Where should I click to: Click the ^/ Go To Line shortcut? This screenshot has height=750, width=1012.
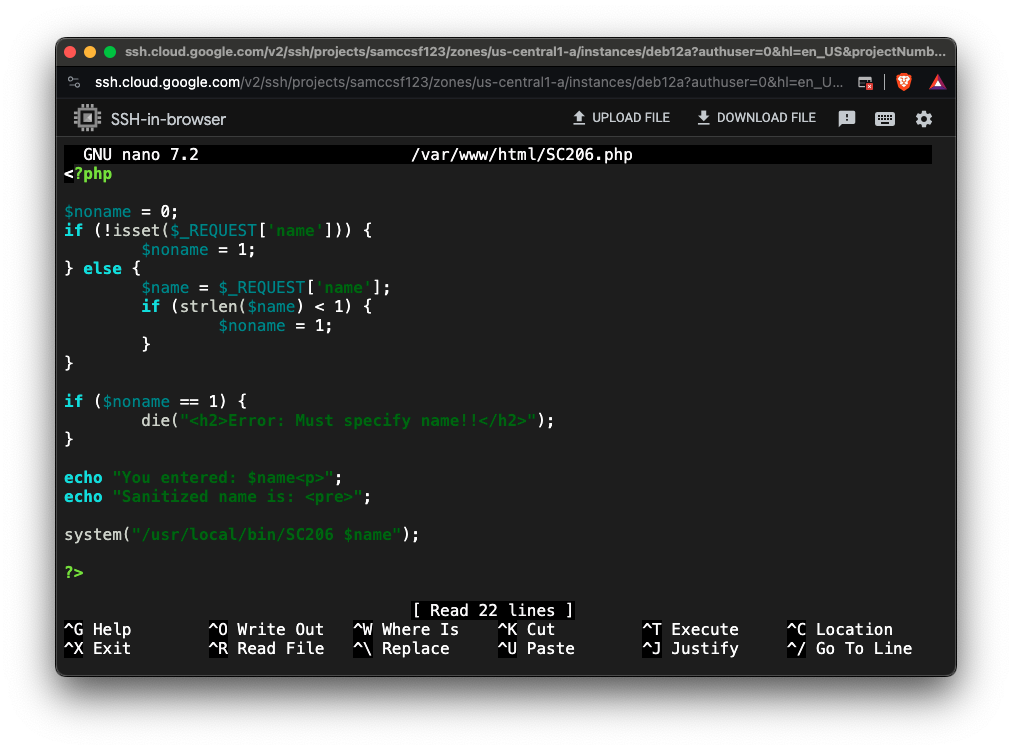849,648
